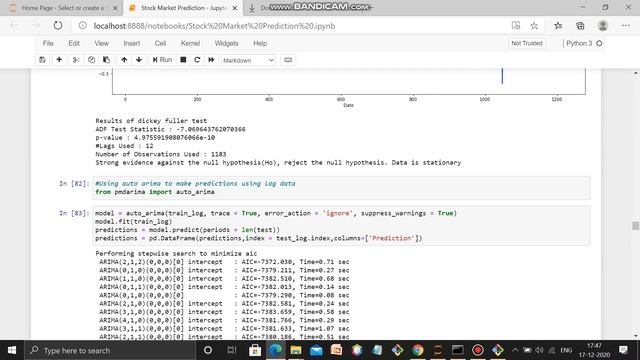Cut selected cells with the scissors icon
Screen dimensions: 640x360
click(76, 60)
